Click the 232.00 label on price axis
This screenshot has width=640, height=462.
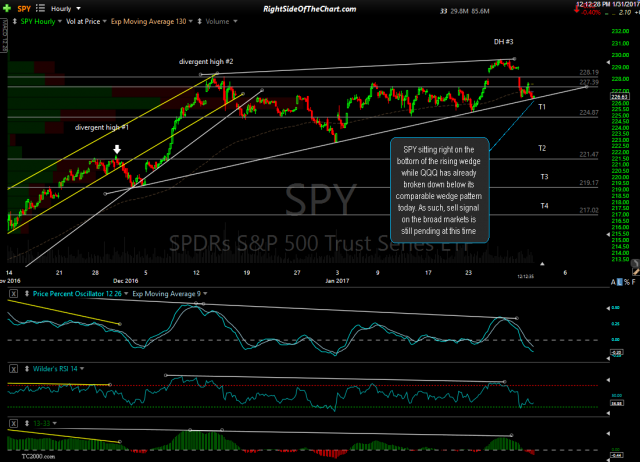[620, 31]
